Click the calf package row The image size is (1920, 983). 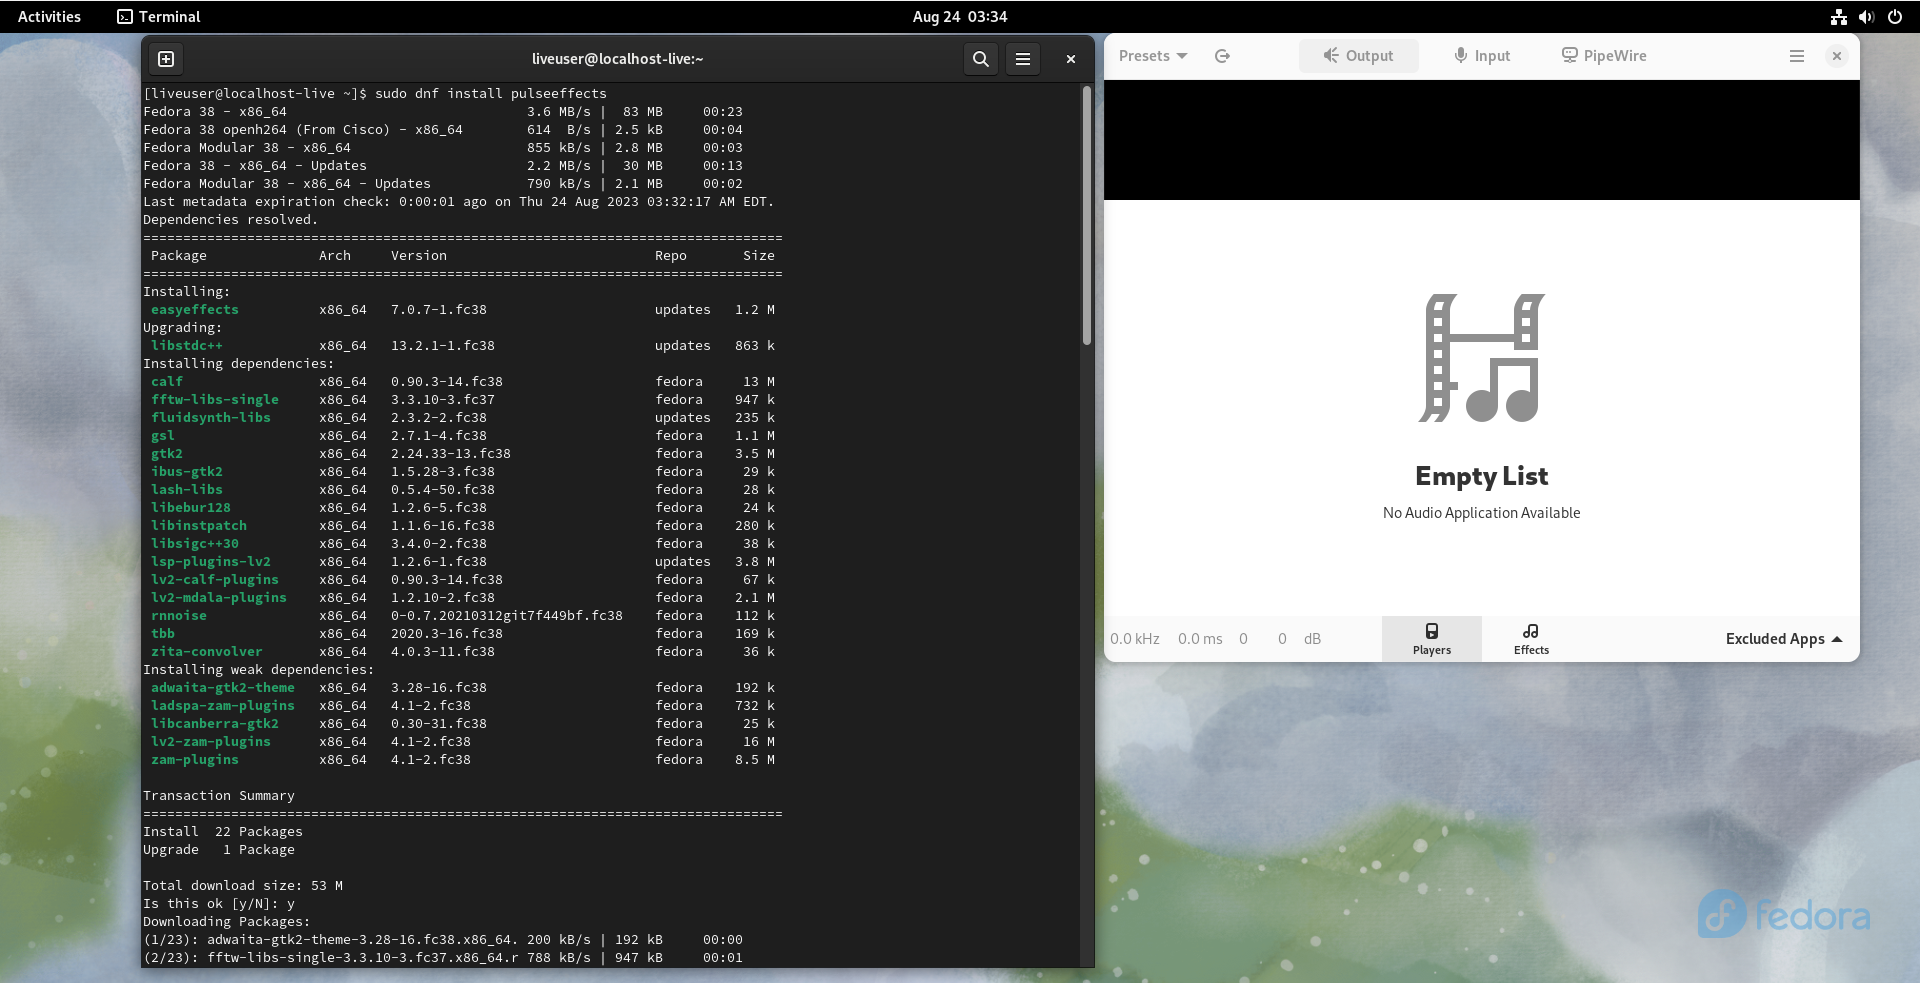[x=463, y=382]
